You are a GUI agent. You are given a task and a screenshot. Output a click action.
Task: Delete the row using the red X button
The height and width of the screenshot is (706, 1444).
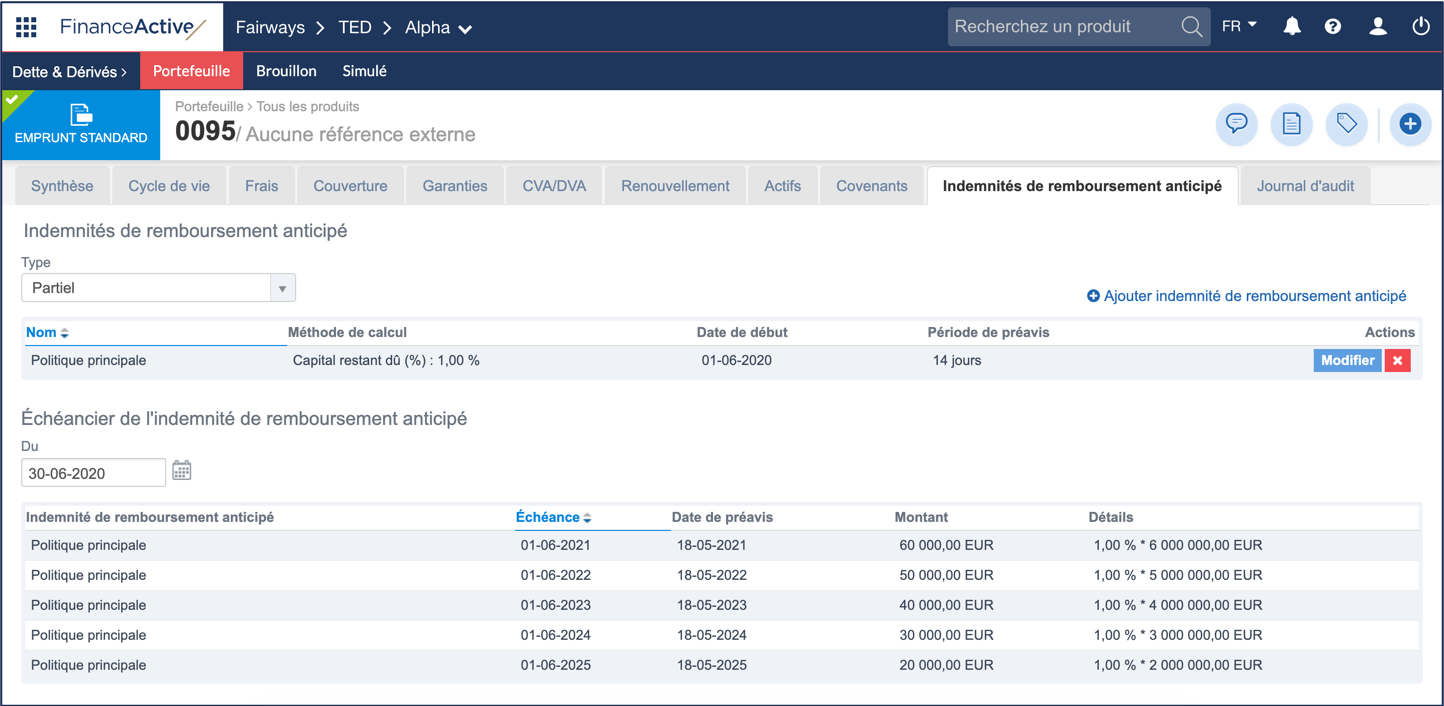point(1397,360)
